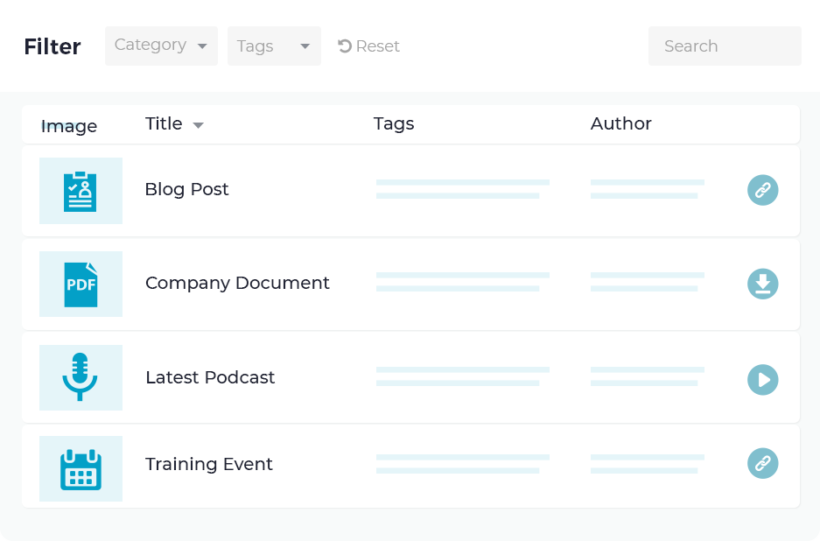Click the calendar thumbnail for Training Event

pos(81,469)
